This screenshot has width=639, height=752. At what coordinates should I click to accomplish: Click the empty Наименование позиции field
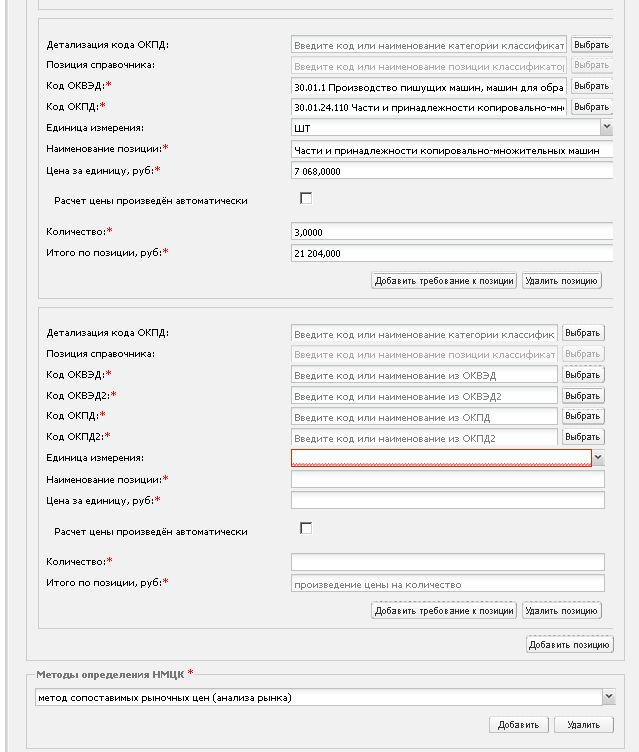pyautogui.click(x=448, y=479)
